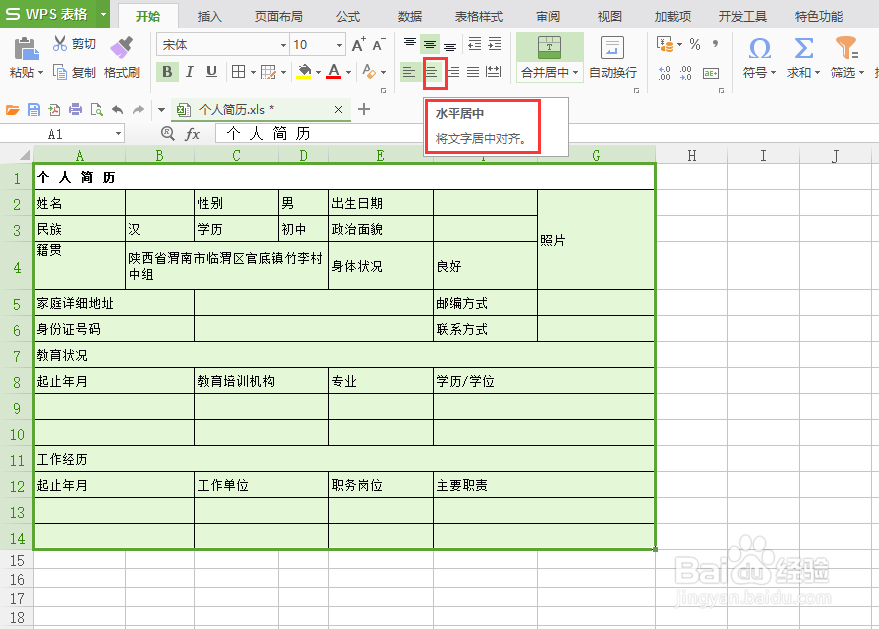Switch to the 插入 ribbon tab
The width and height of the screenshot is (879, 629).
click(x=210, y=15)
